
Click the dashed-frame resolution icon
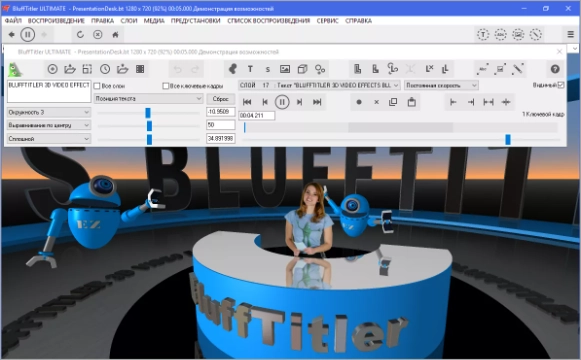pos(87,69)
